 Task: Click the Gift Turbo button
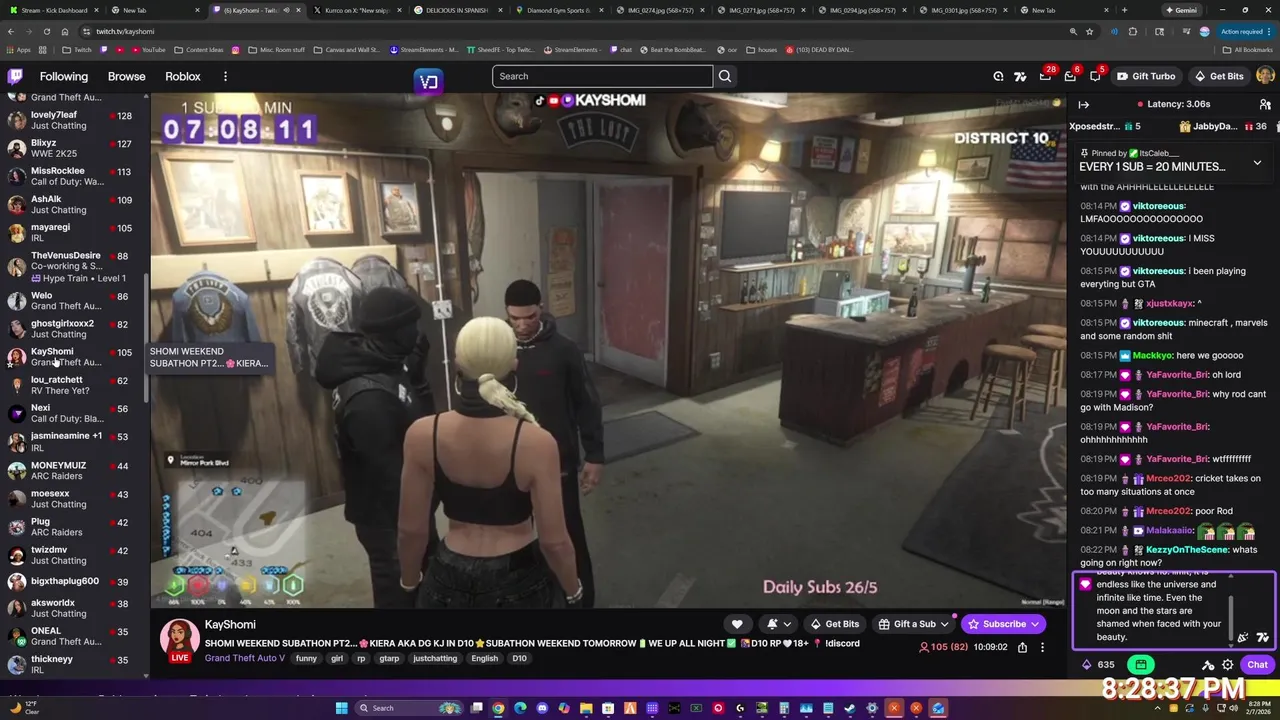point(1146,76)
